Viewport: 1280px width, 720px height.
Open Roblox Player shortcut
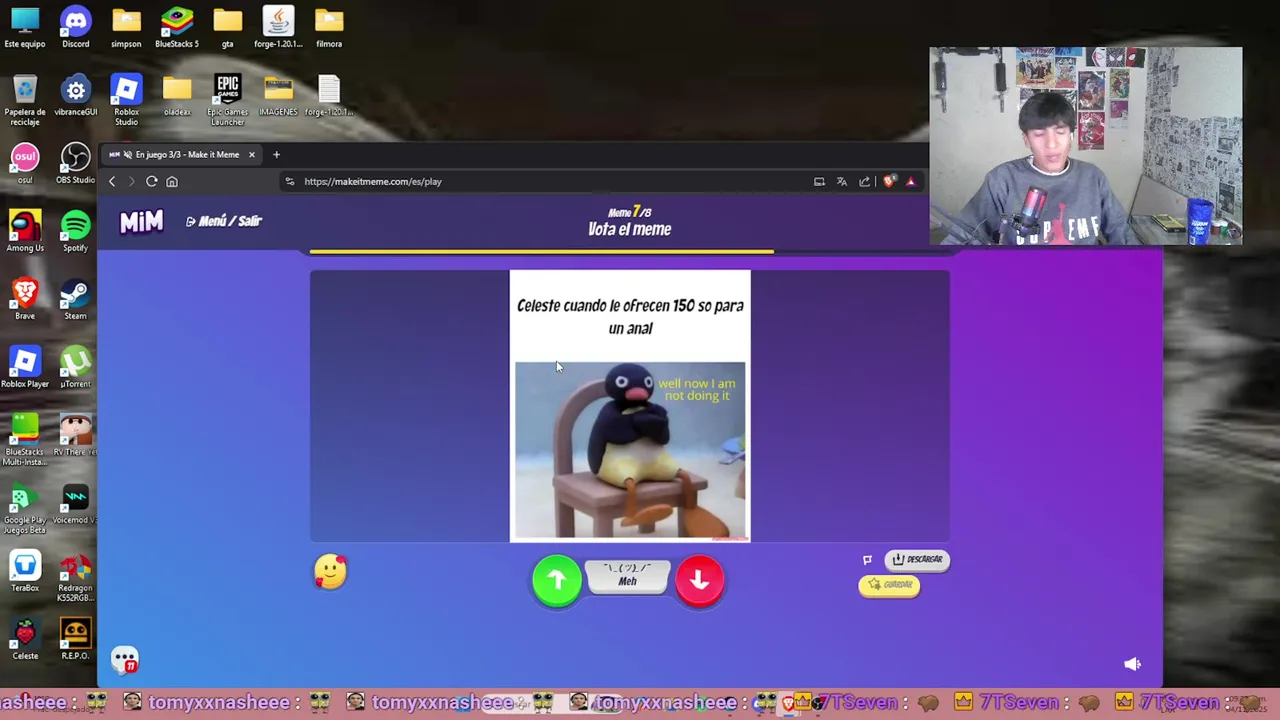25,367
